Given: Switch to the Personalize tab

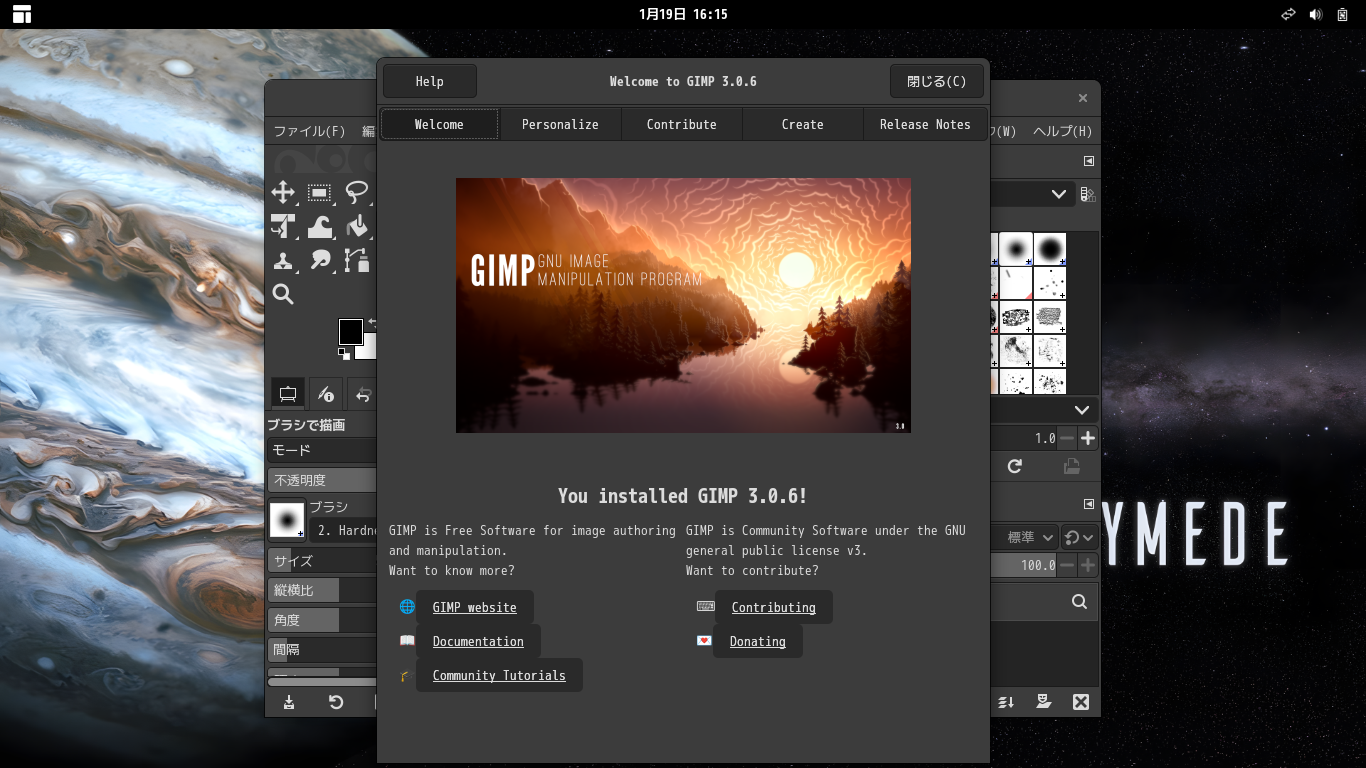Looking at the screenshot, I should pos(560,124).
